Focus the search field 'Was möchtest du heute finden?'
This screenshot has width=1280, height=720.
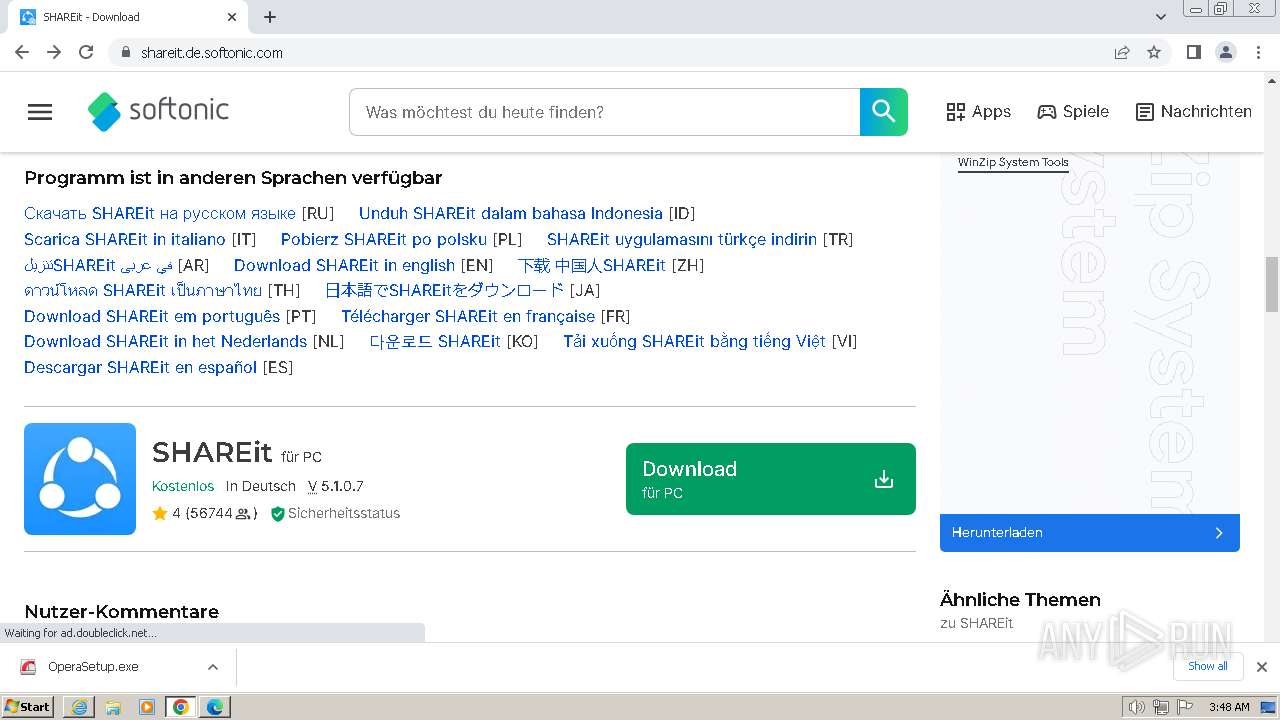(604, 112)
